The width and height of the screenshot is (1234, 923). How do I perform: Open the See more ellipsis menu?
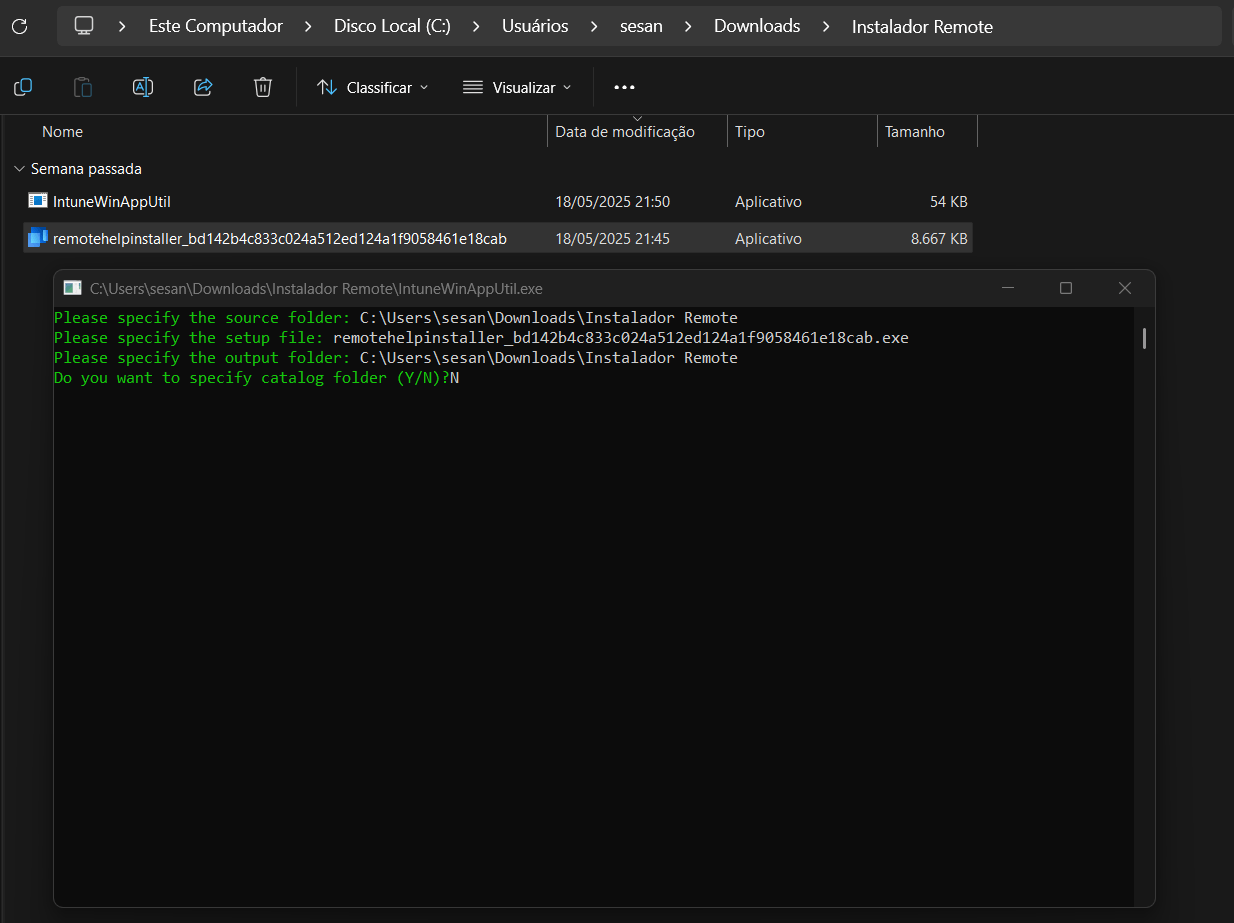pos(624,88)
